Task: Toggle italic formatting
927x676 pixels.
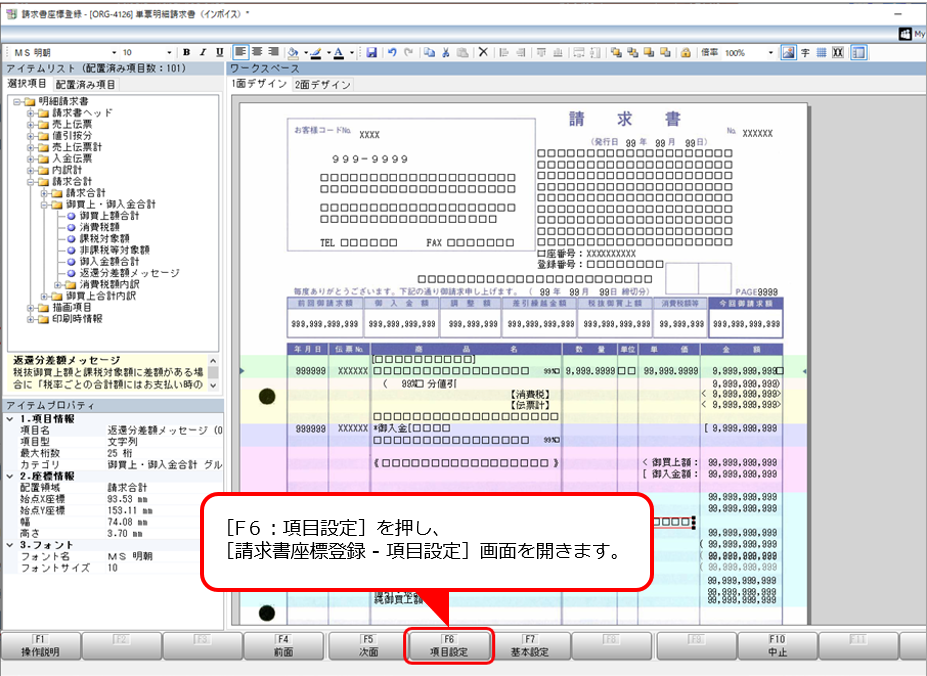Action: 203,52
